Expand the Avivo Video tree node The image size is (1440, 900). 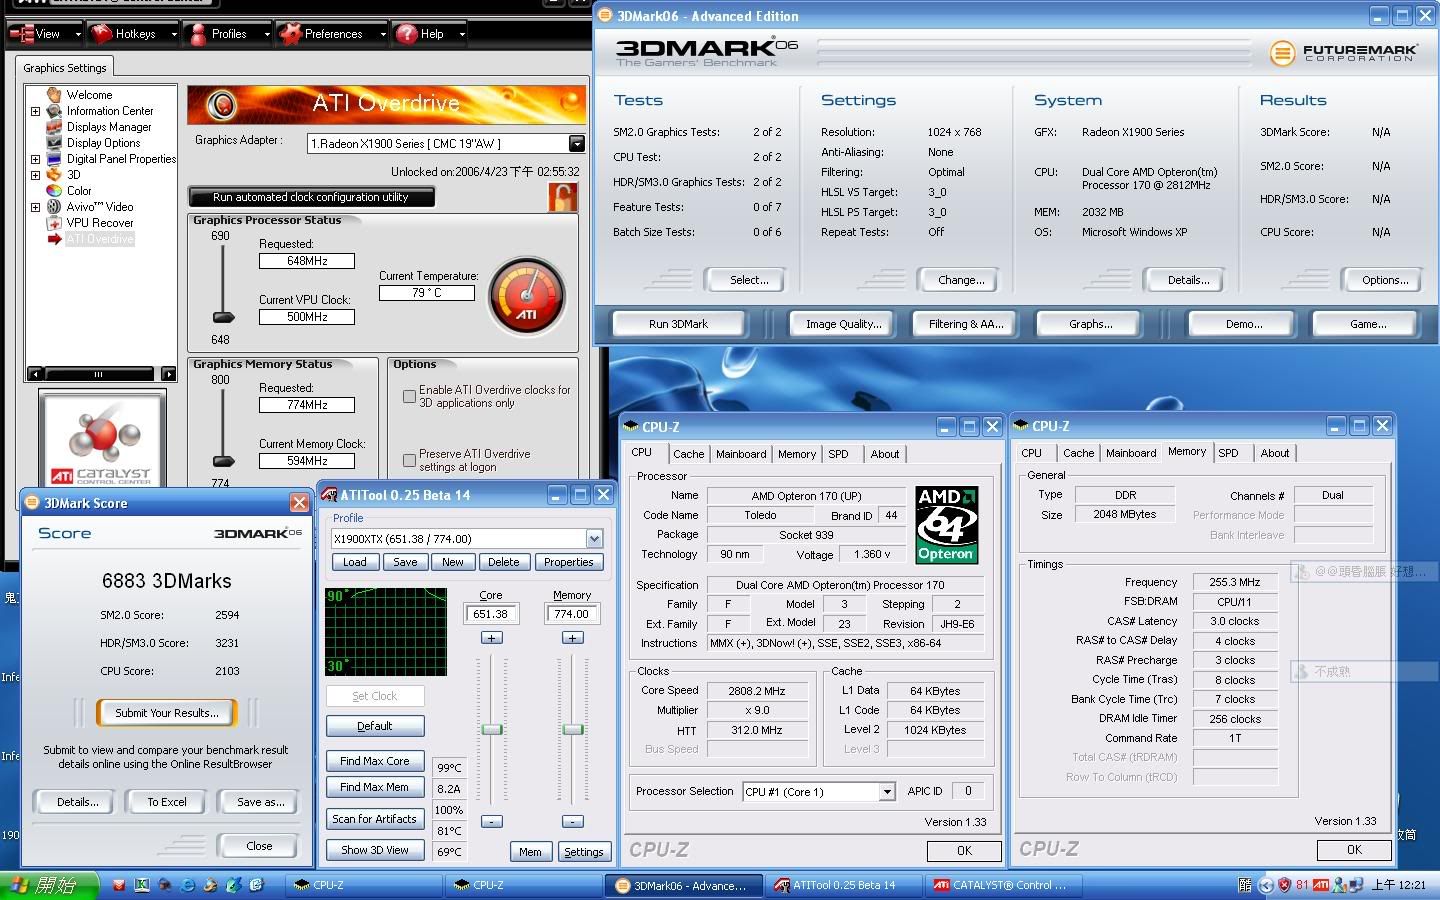point(36,207)
